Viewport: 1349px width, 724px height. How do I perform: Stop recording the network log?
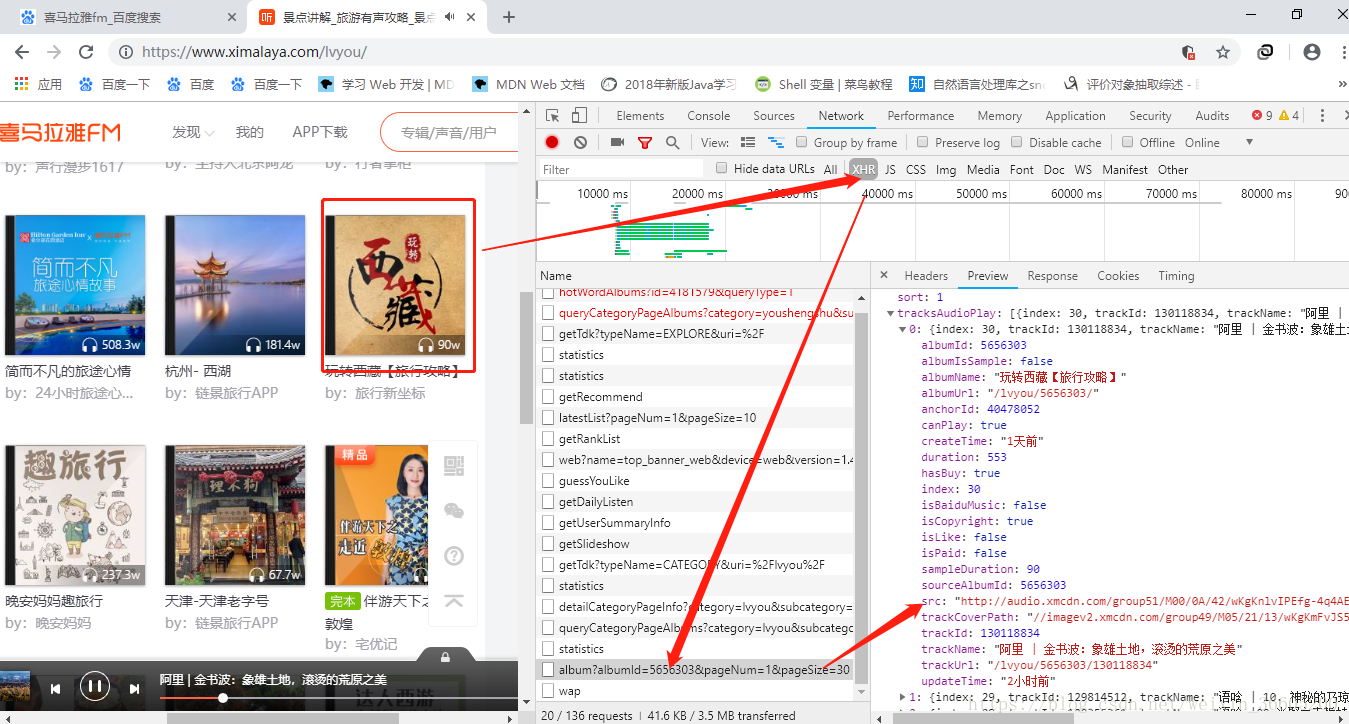point(552,143)
